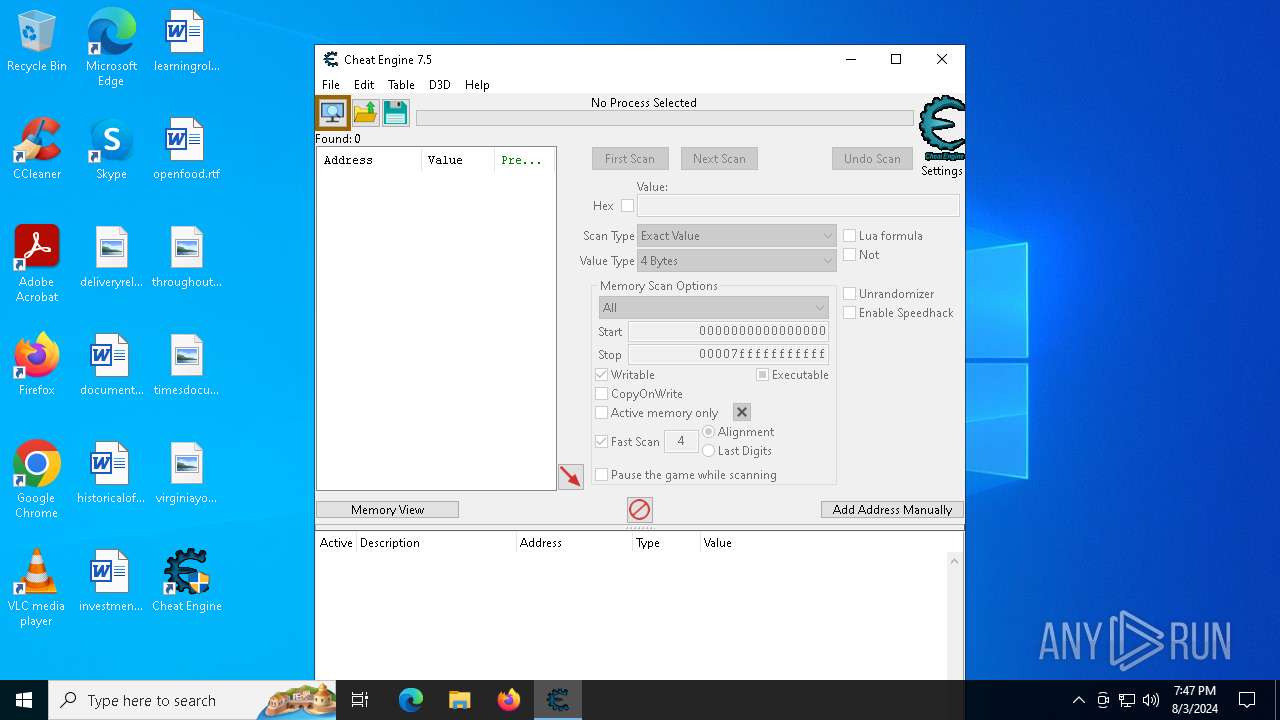Open Firefox desktop shortcut
The height and width of the screenshot is (720, 1280).
pos(37,365)
